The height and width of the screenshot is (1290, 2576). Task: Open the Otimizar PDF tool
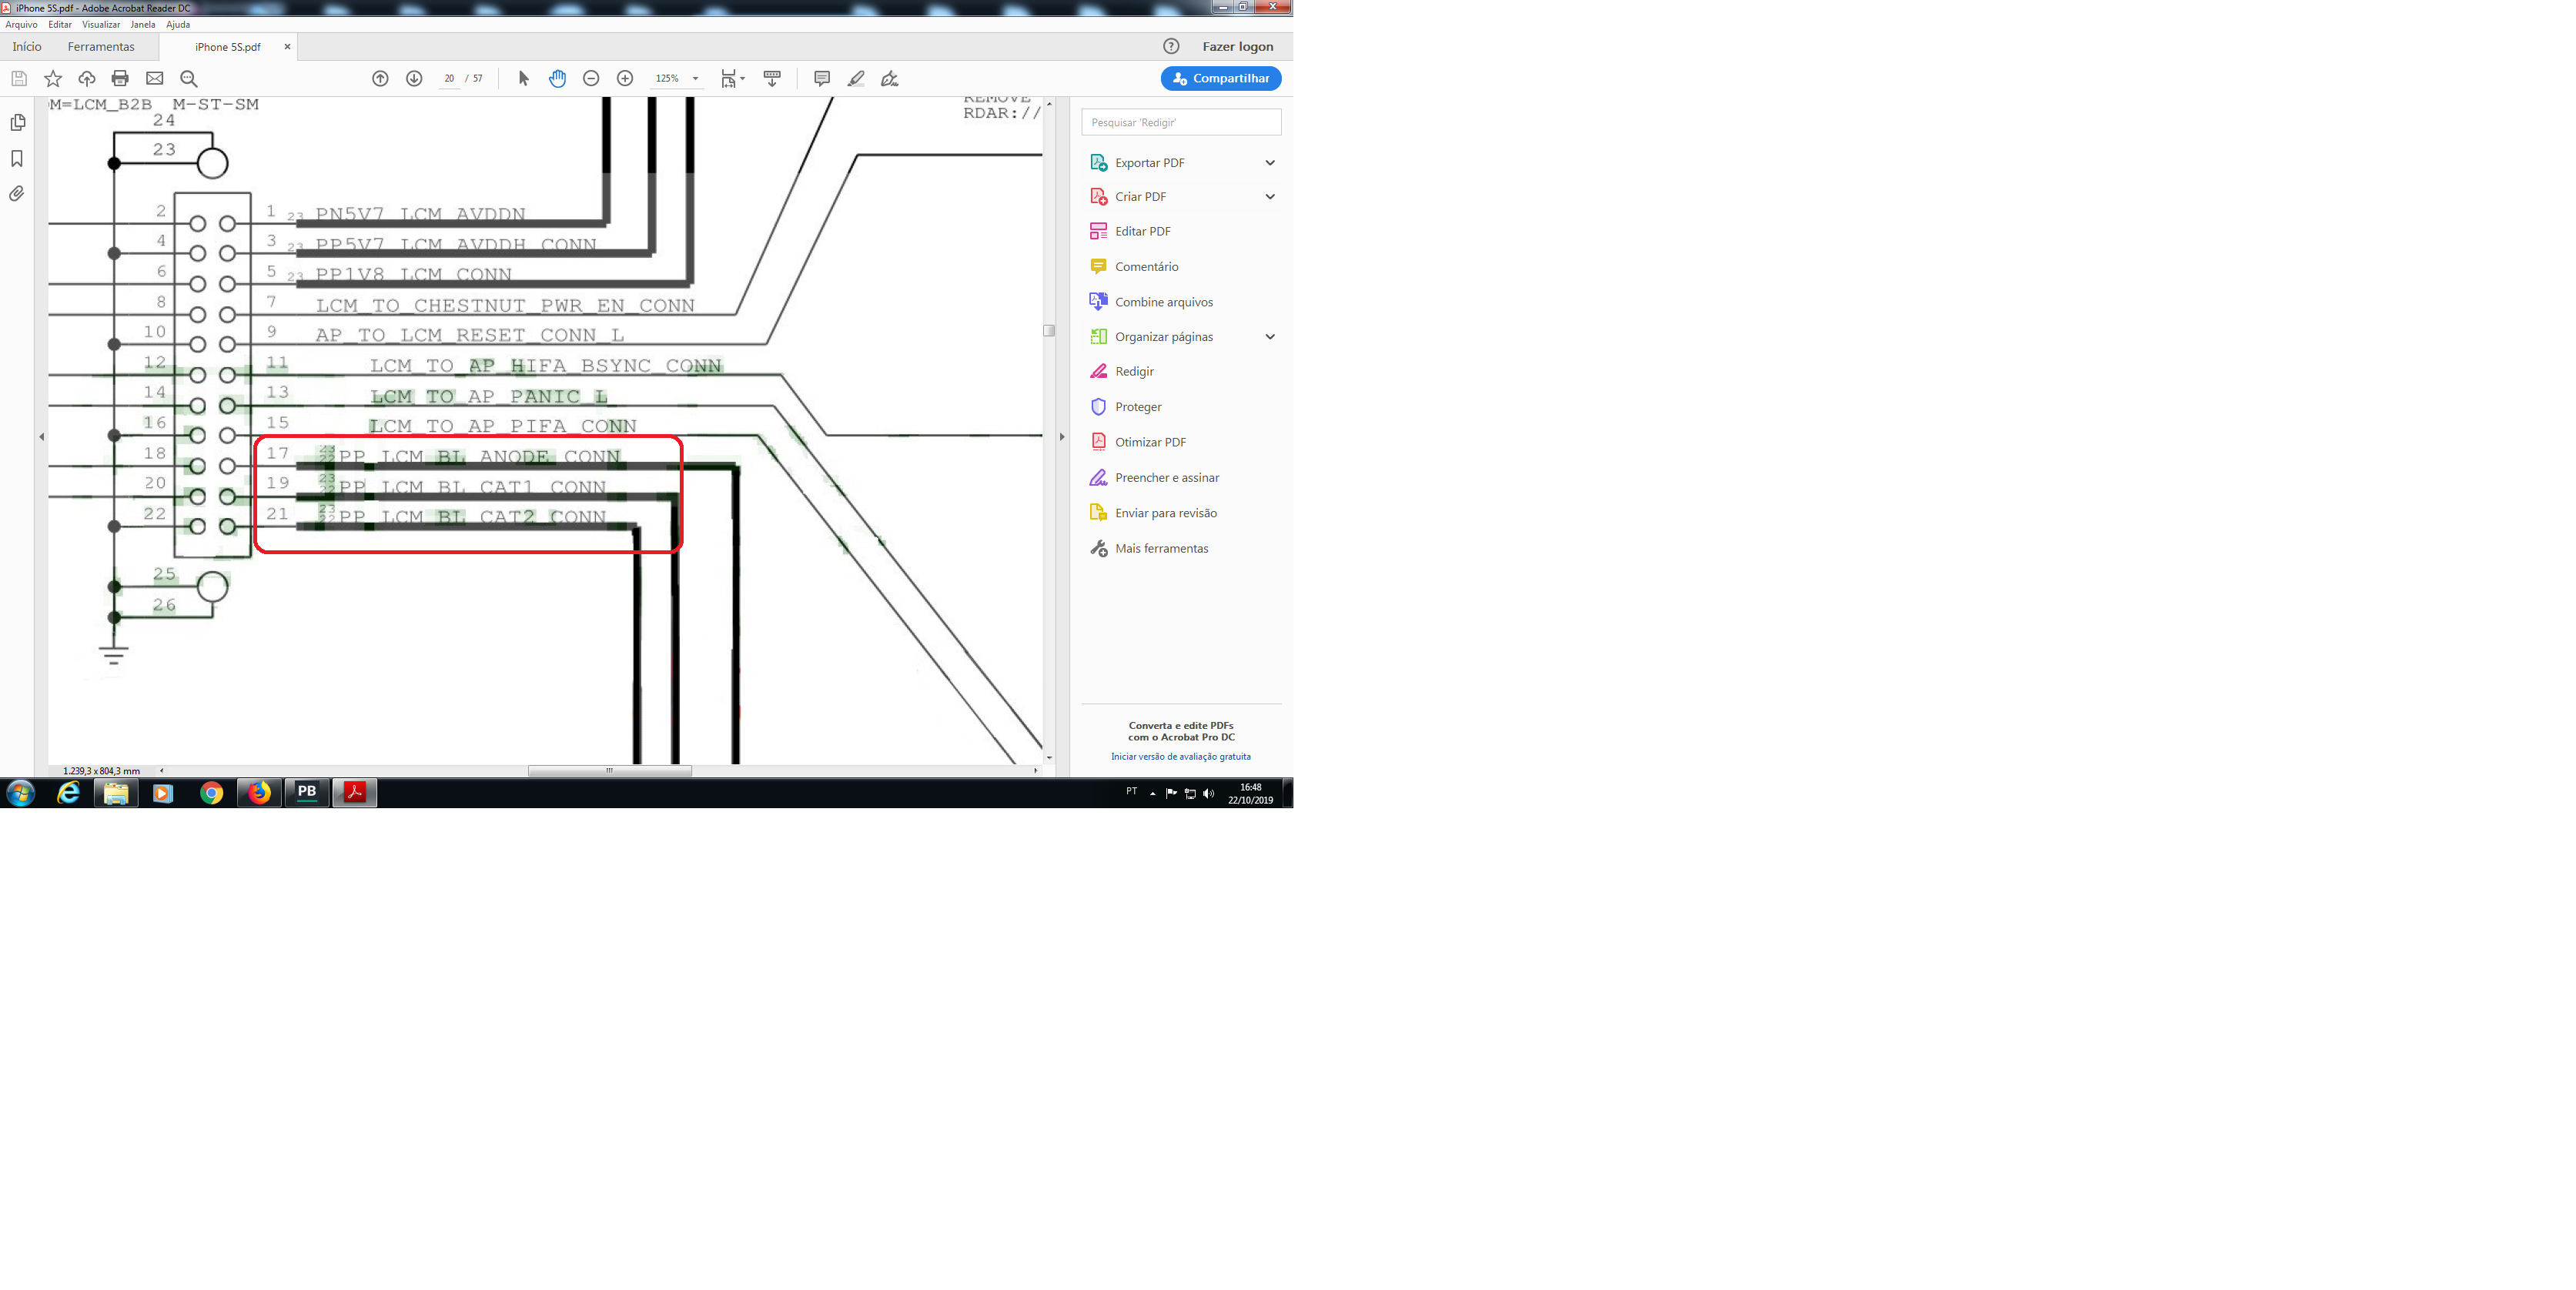click(x=1150, y=442)
